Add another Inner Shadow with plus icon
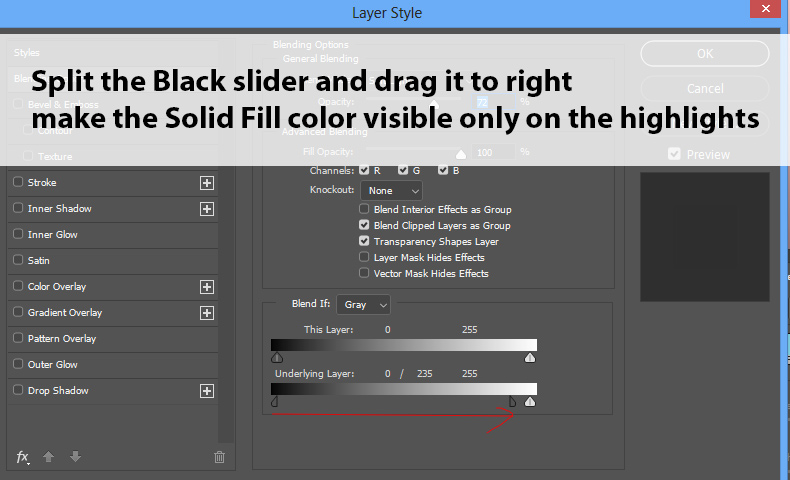The height and width of the screenshot is (480, 790). click(207, 209)
